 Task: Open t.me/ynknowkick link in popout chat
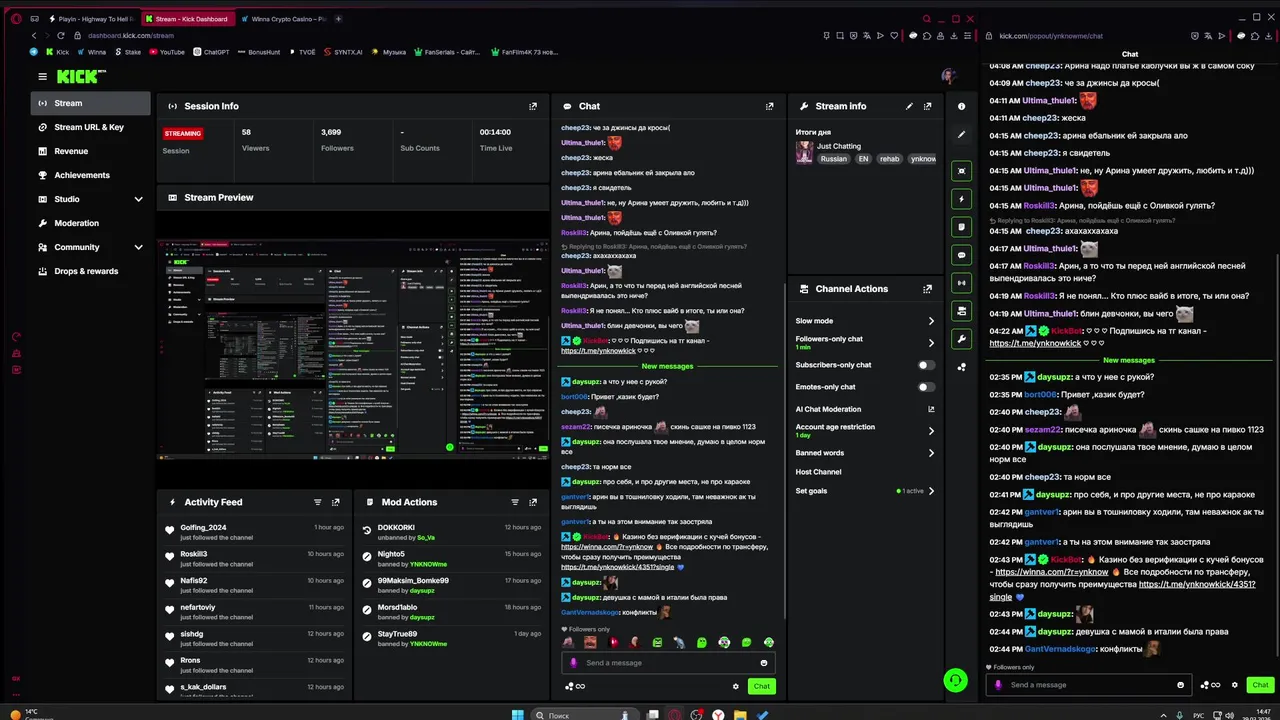(x=1035, y=343)
